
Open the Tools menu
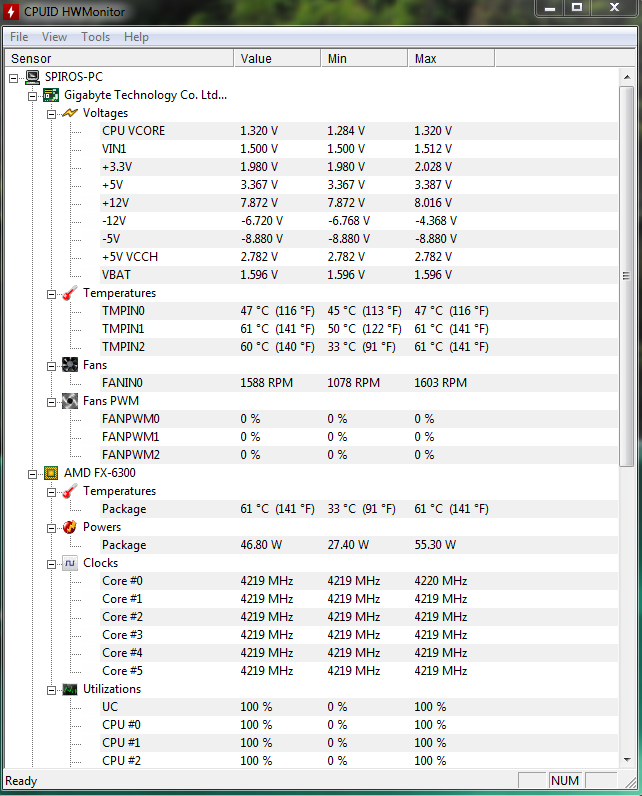pos(95,37)
